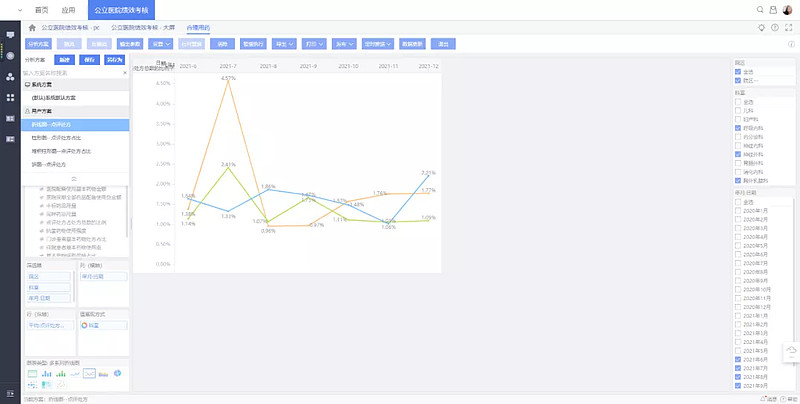This screenshot has height=404, width=800.
Task: Uncheck the 呼吸内科 department checkbox
Action: click(x=737, y=128)
